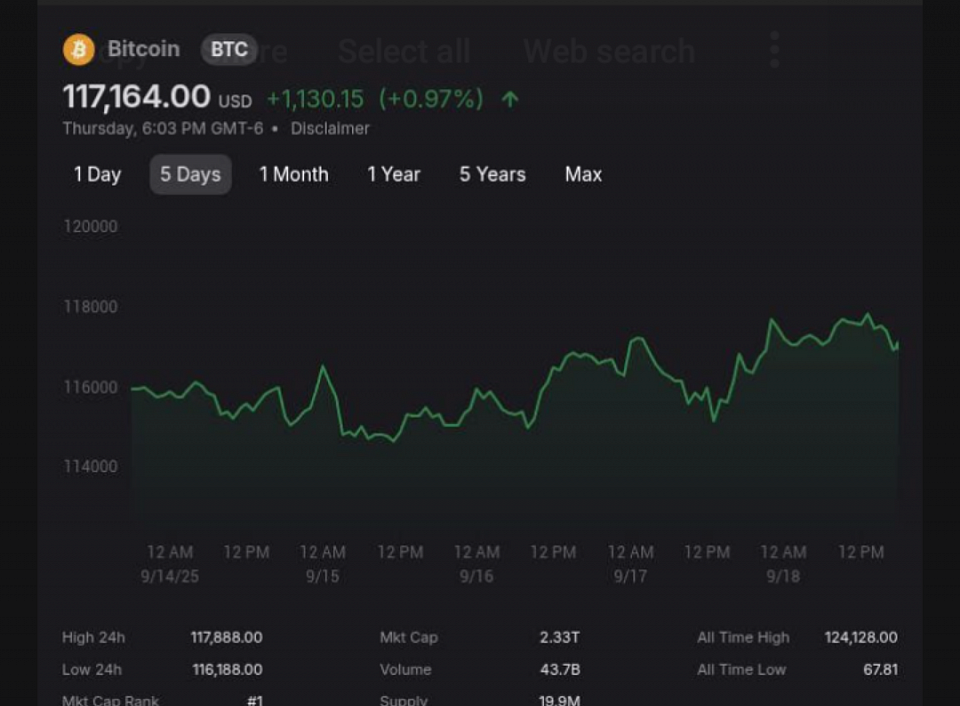960x706 pixels.
Task: Click the green up arrow indicator
Action: tap(510, 99)
